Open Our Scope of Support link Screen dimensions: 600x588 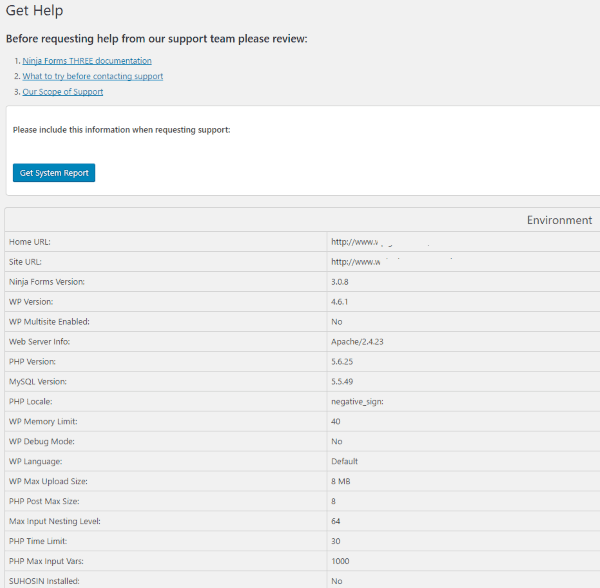pyautogui.click(x=63, y=92)
